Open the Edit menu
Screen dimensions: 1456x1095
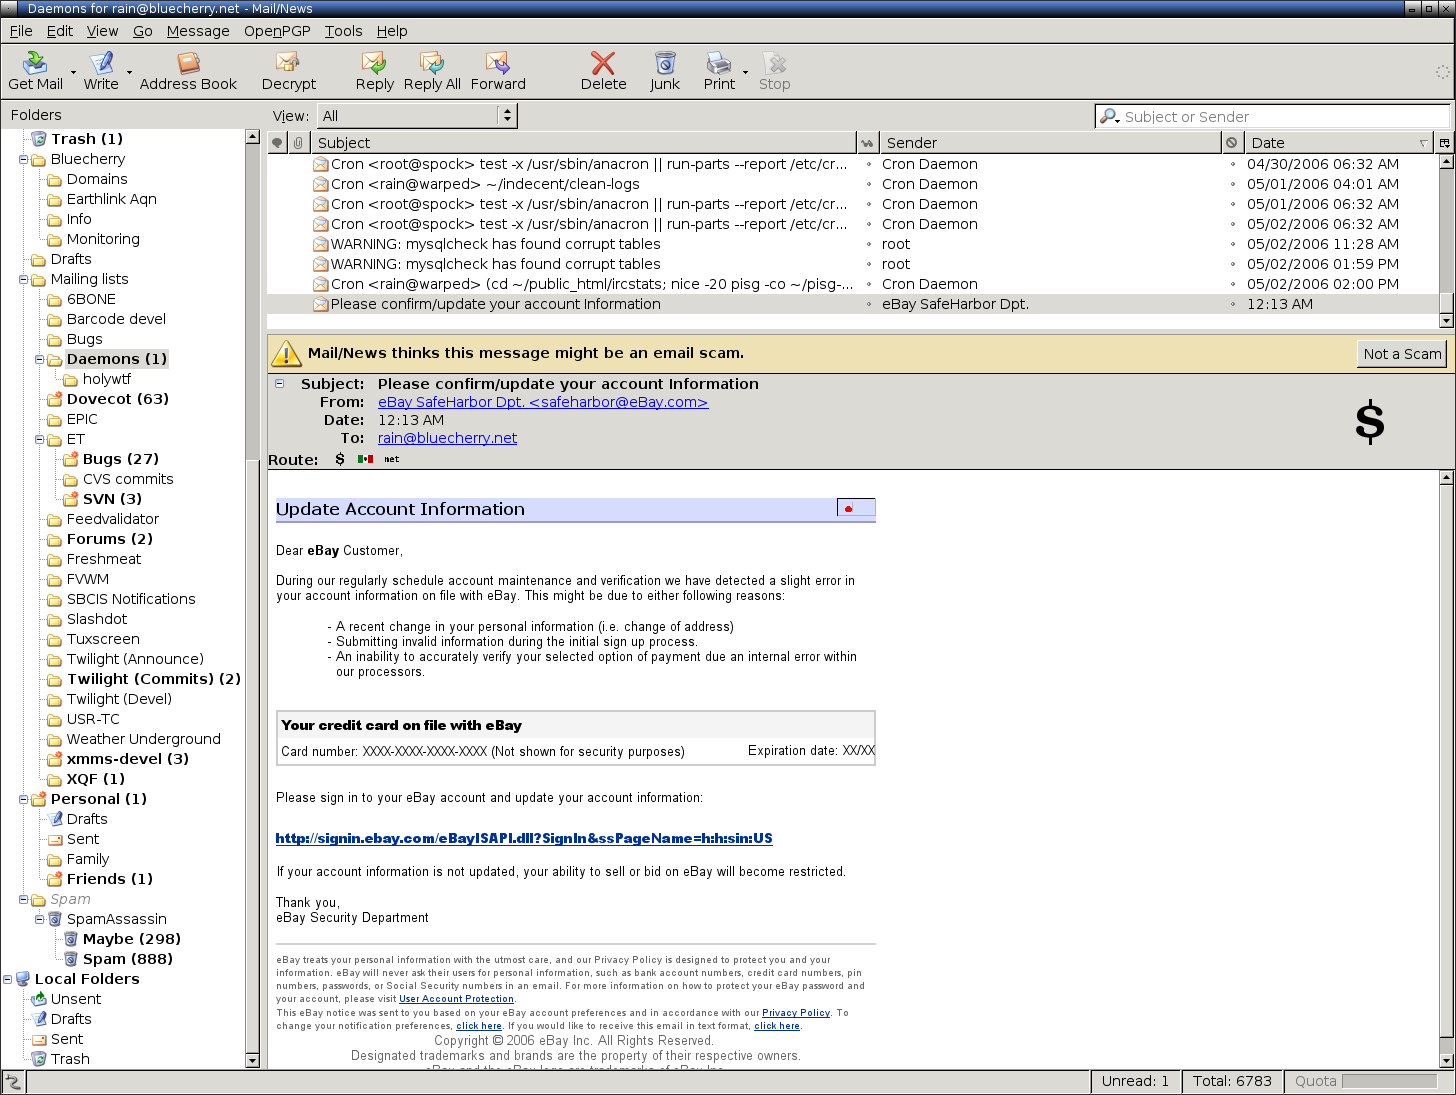click(x=60, y=31)
